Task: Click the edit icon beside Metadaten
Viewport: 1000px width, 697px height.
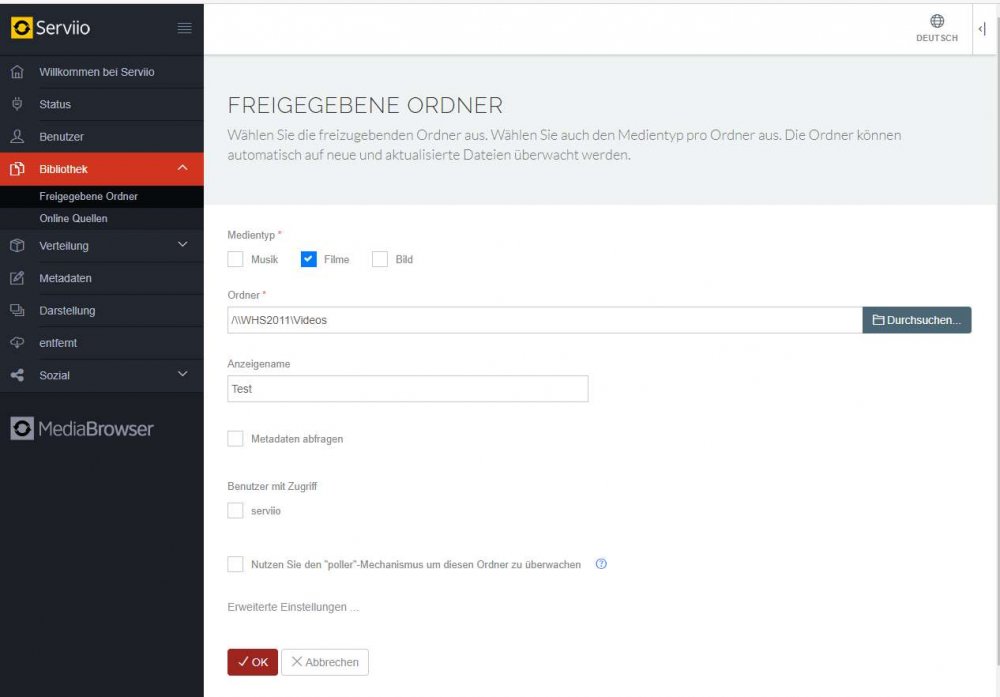Action: pos(17,278)
